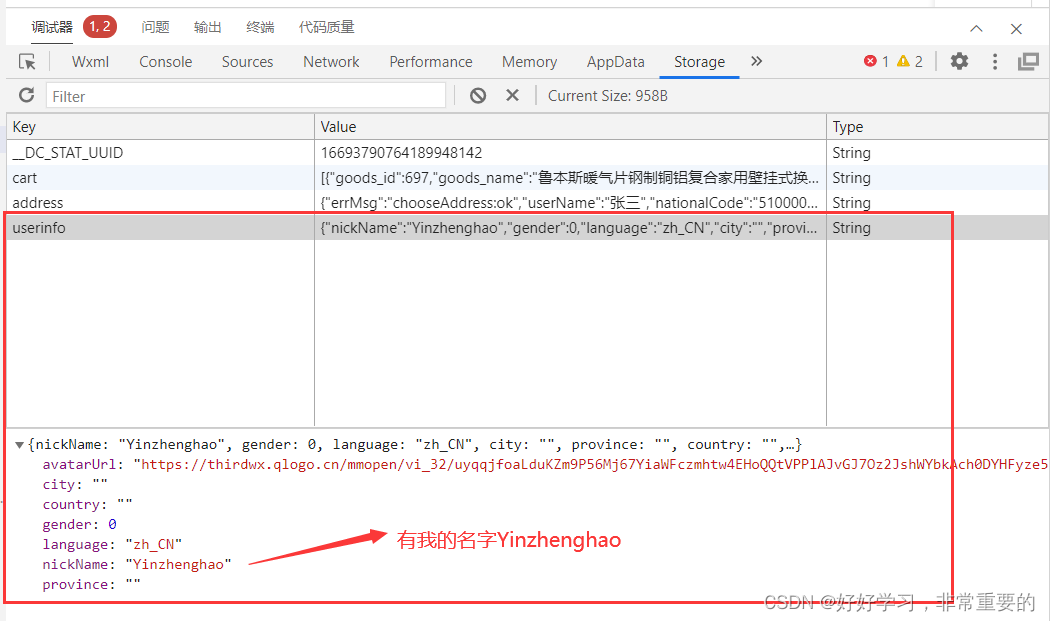Click the dock position icon

click(x=1028, y=61)
